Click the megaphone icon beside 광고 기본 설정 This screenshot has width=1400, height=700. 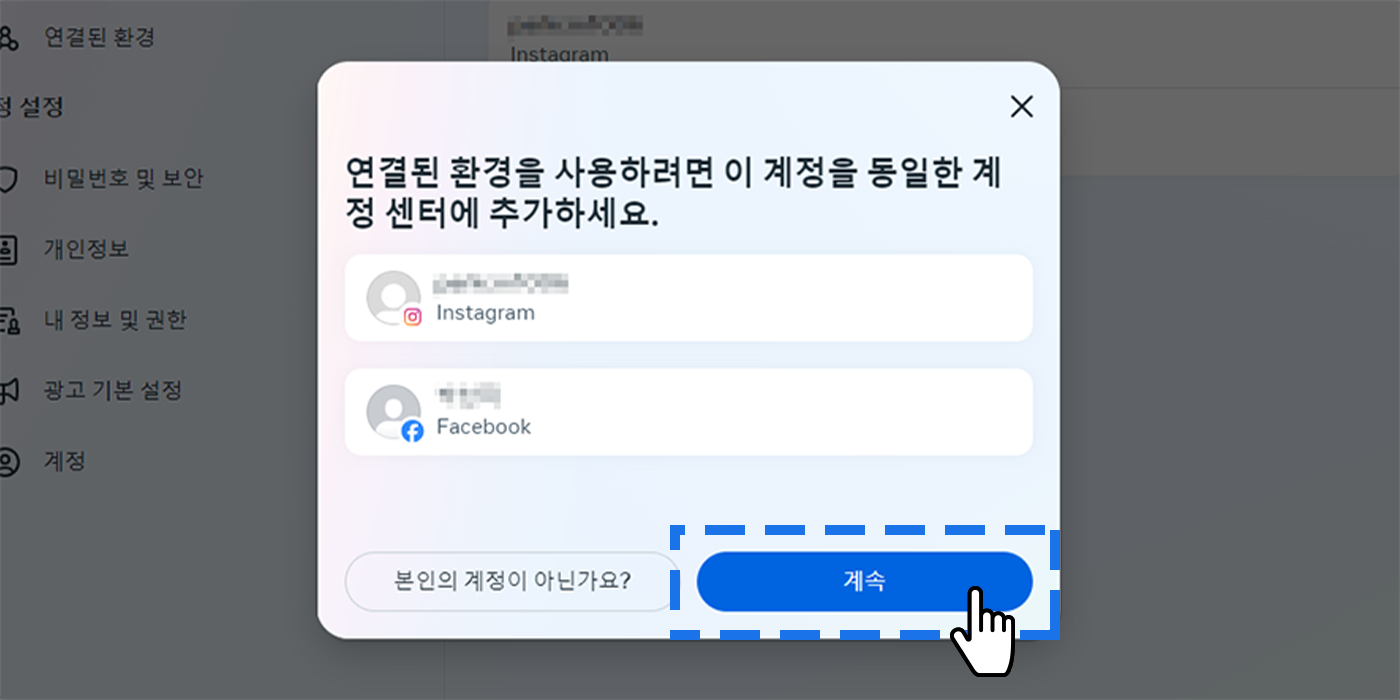(x=8, y=391)
